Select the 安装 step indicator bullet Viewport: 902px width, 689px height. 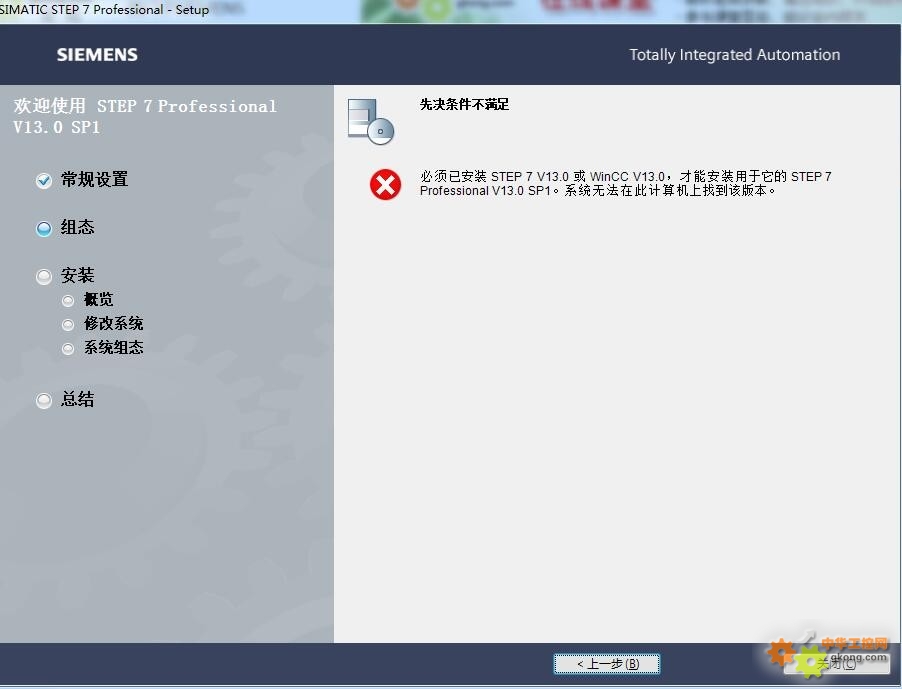pyautogui.click(x=44, y=277)
